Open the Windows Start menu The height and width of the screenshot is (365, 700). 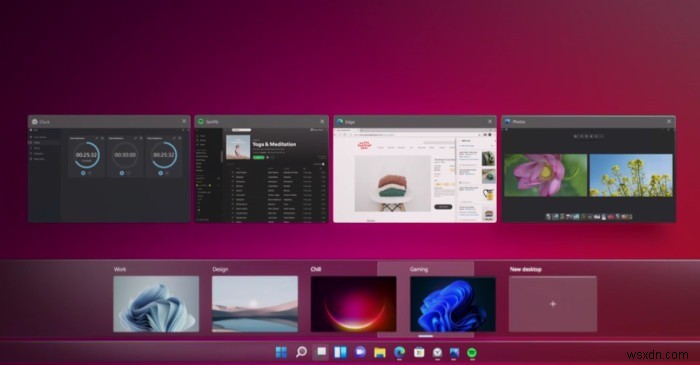(x=281, y=353)
